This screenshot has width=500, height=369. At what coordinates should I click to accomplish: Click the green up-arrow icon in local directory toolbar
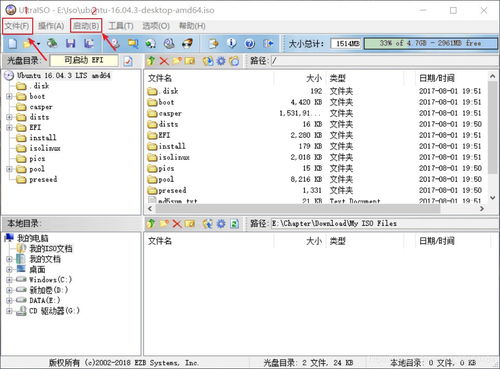(151, 223)
